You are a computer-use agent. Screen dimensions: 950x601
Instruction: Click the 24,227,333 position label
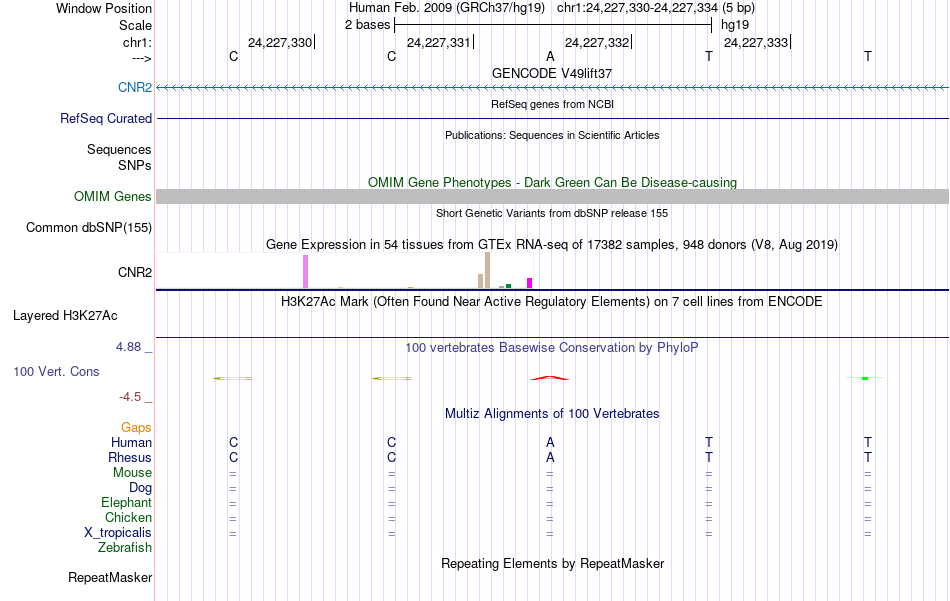[756, 42]
